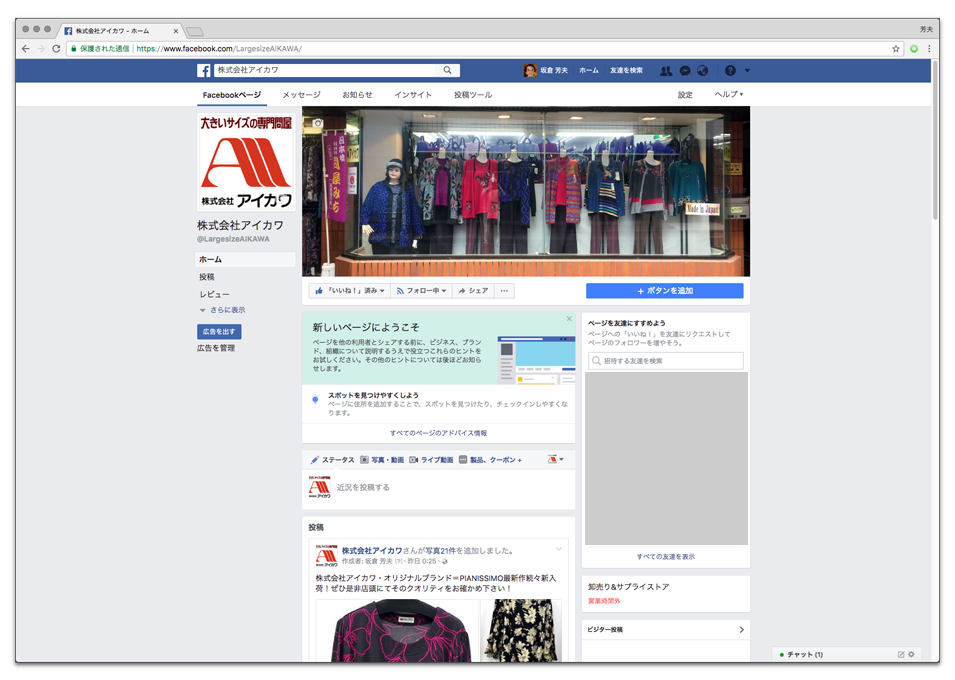
Task: Click 友達を検索 in top bar
Action: 626,71
